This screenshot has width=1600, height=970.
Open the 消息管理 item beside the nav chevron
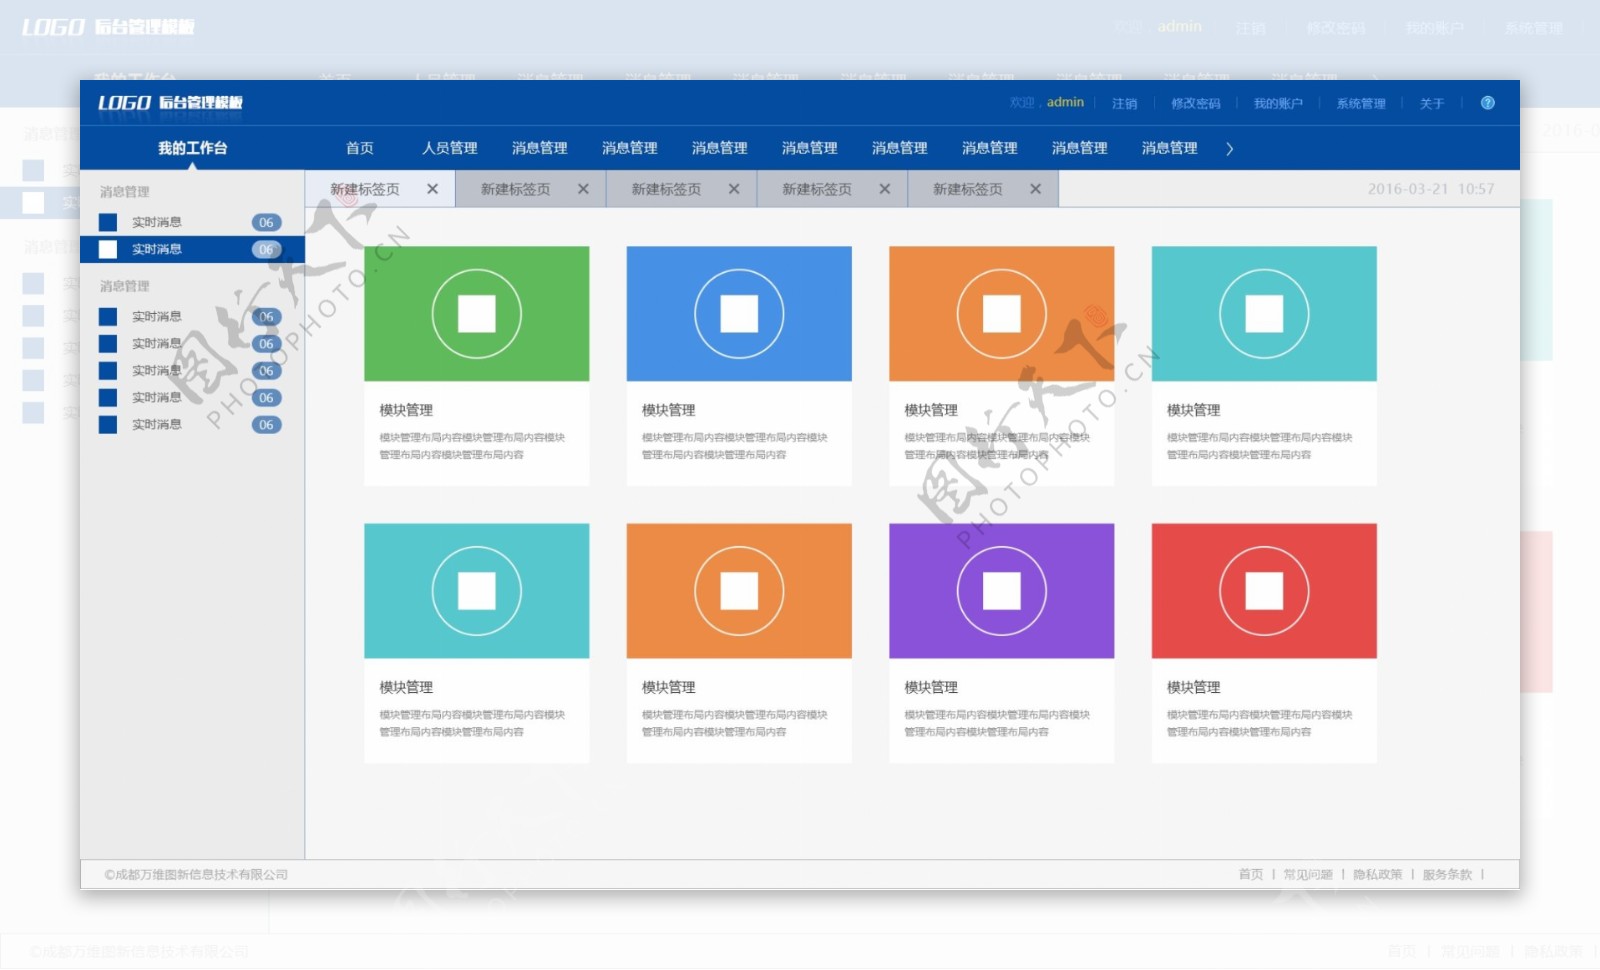point(1170,148)
